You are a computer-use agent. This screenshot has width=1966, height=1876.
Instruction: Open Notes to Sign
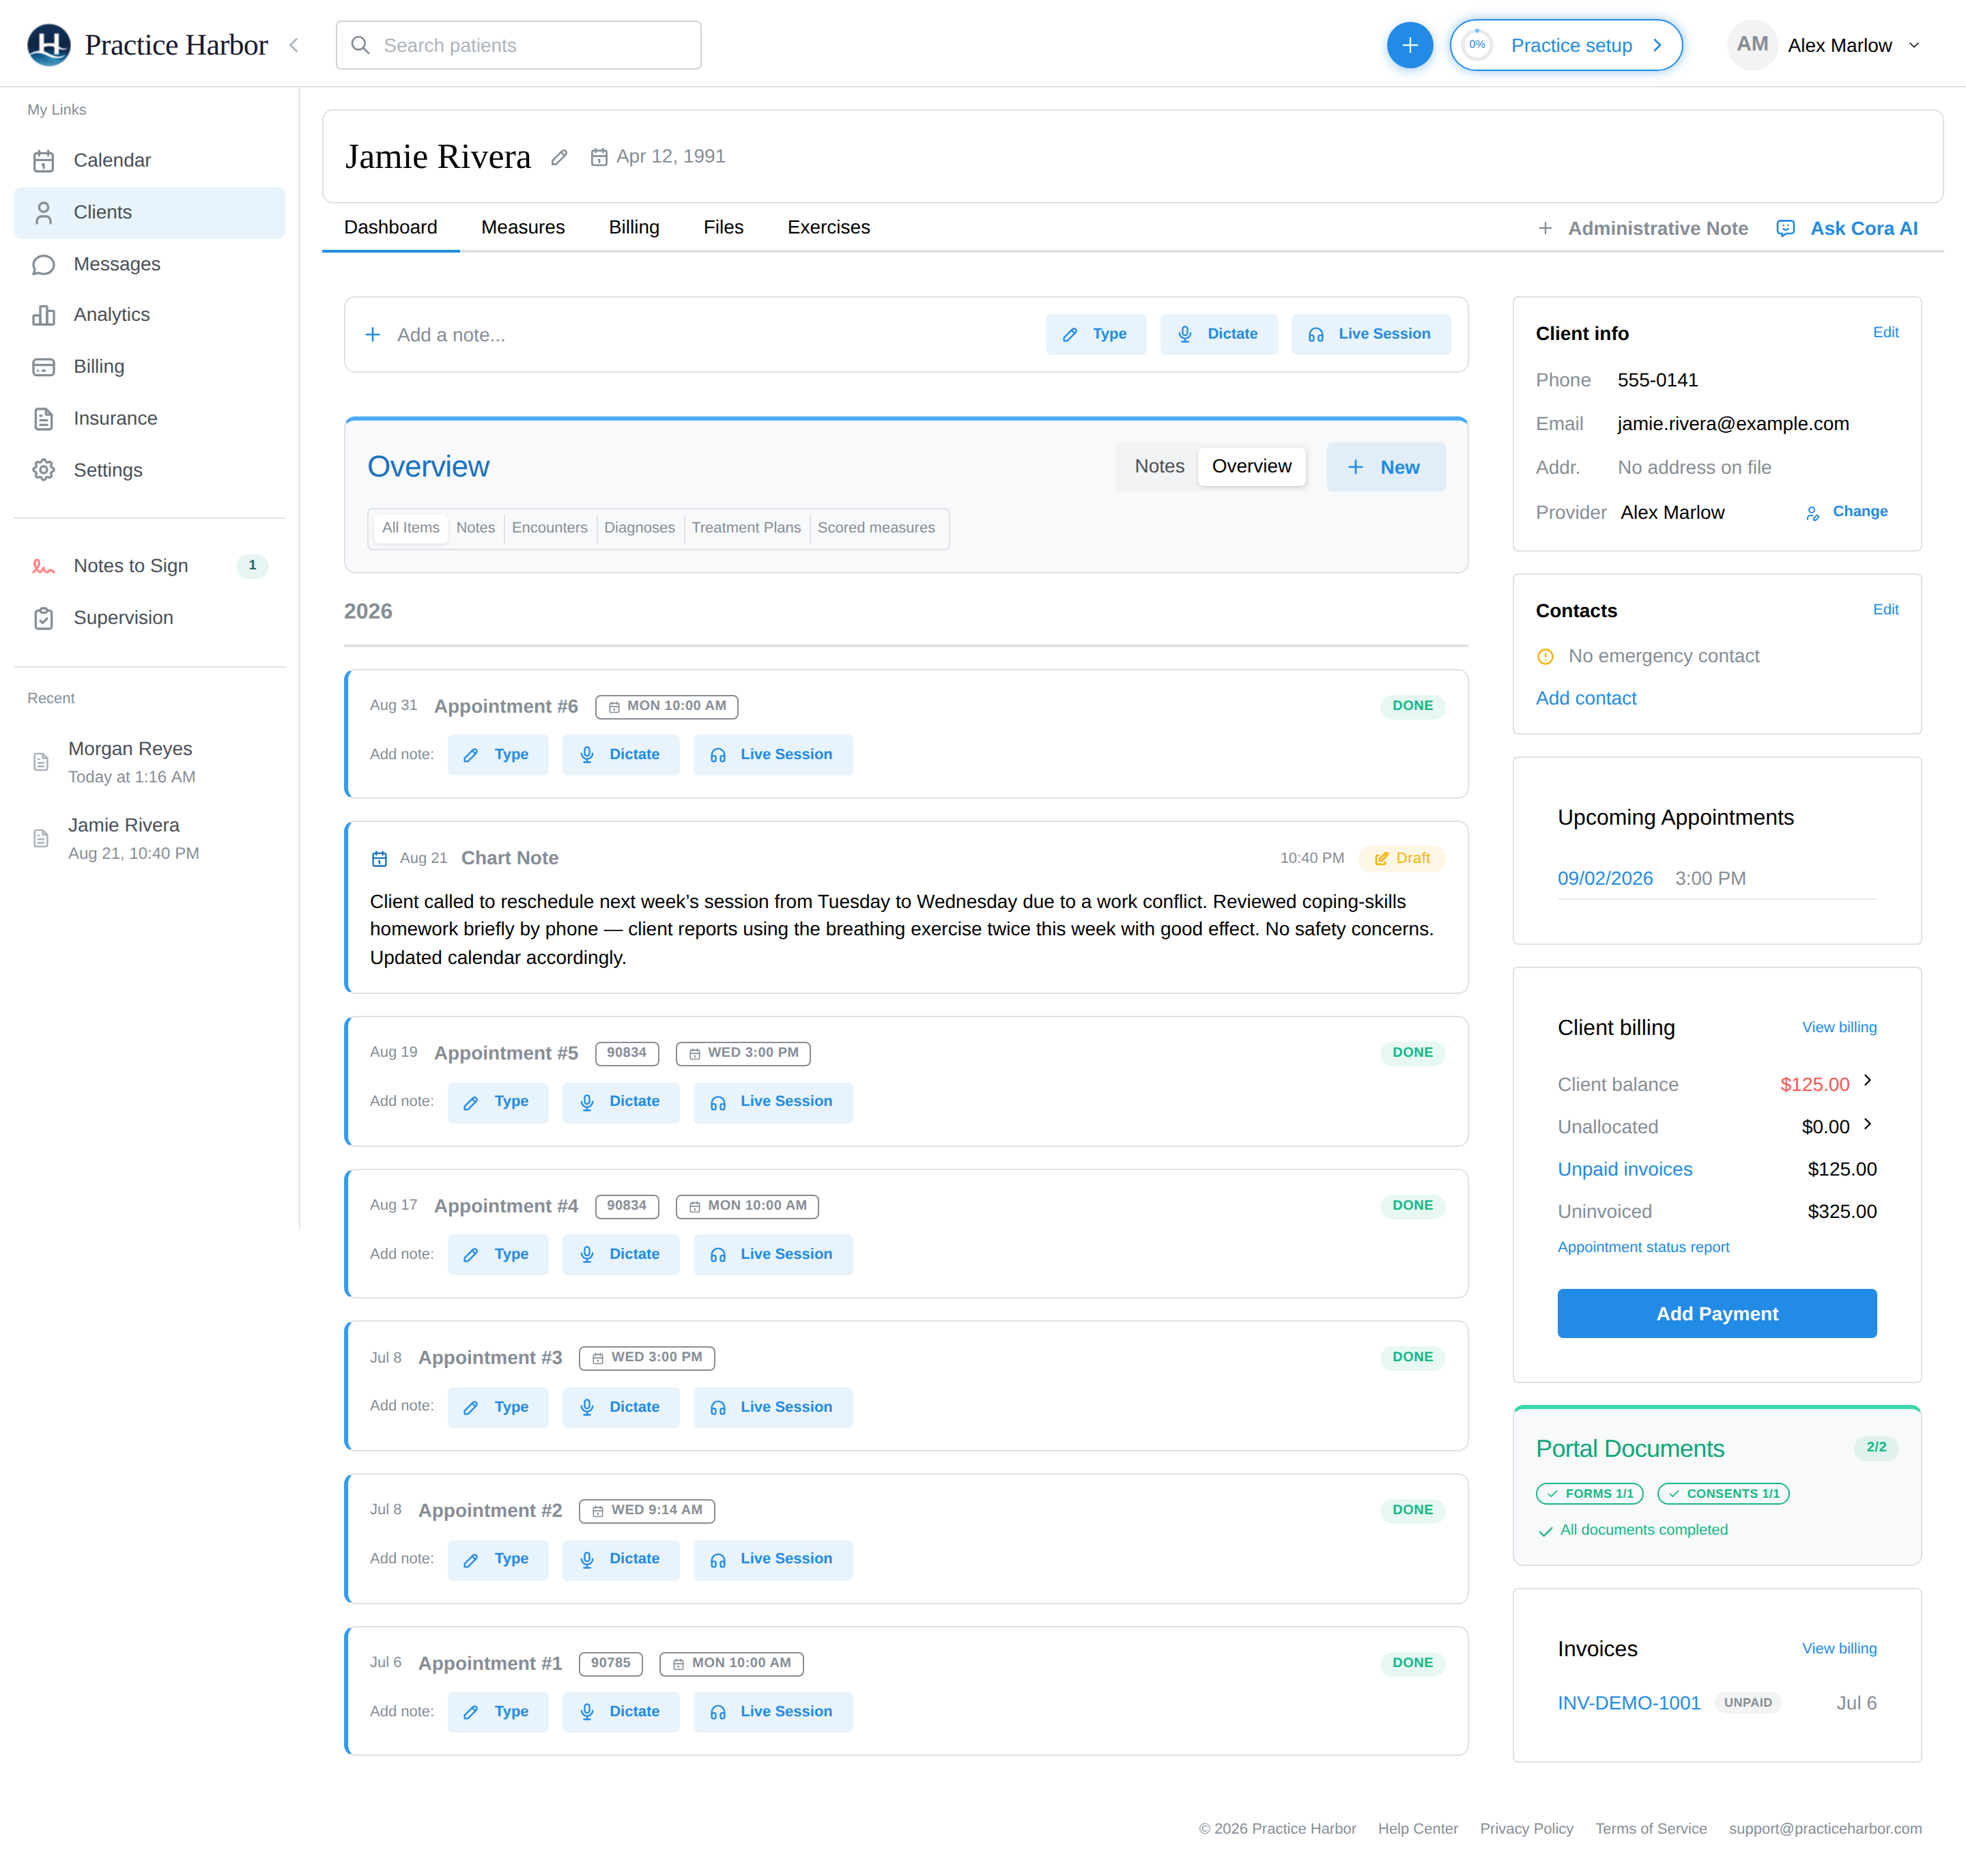click(149, 566)
